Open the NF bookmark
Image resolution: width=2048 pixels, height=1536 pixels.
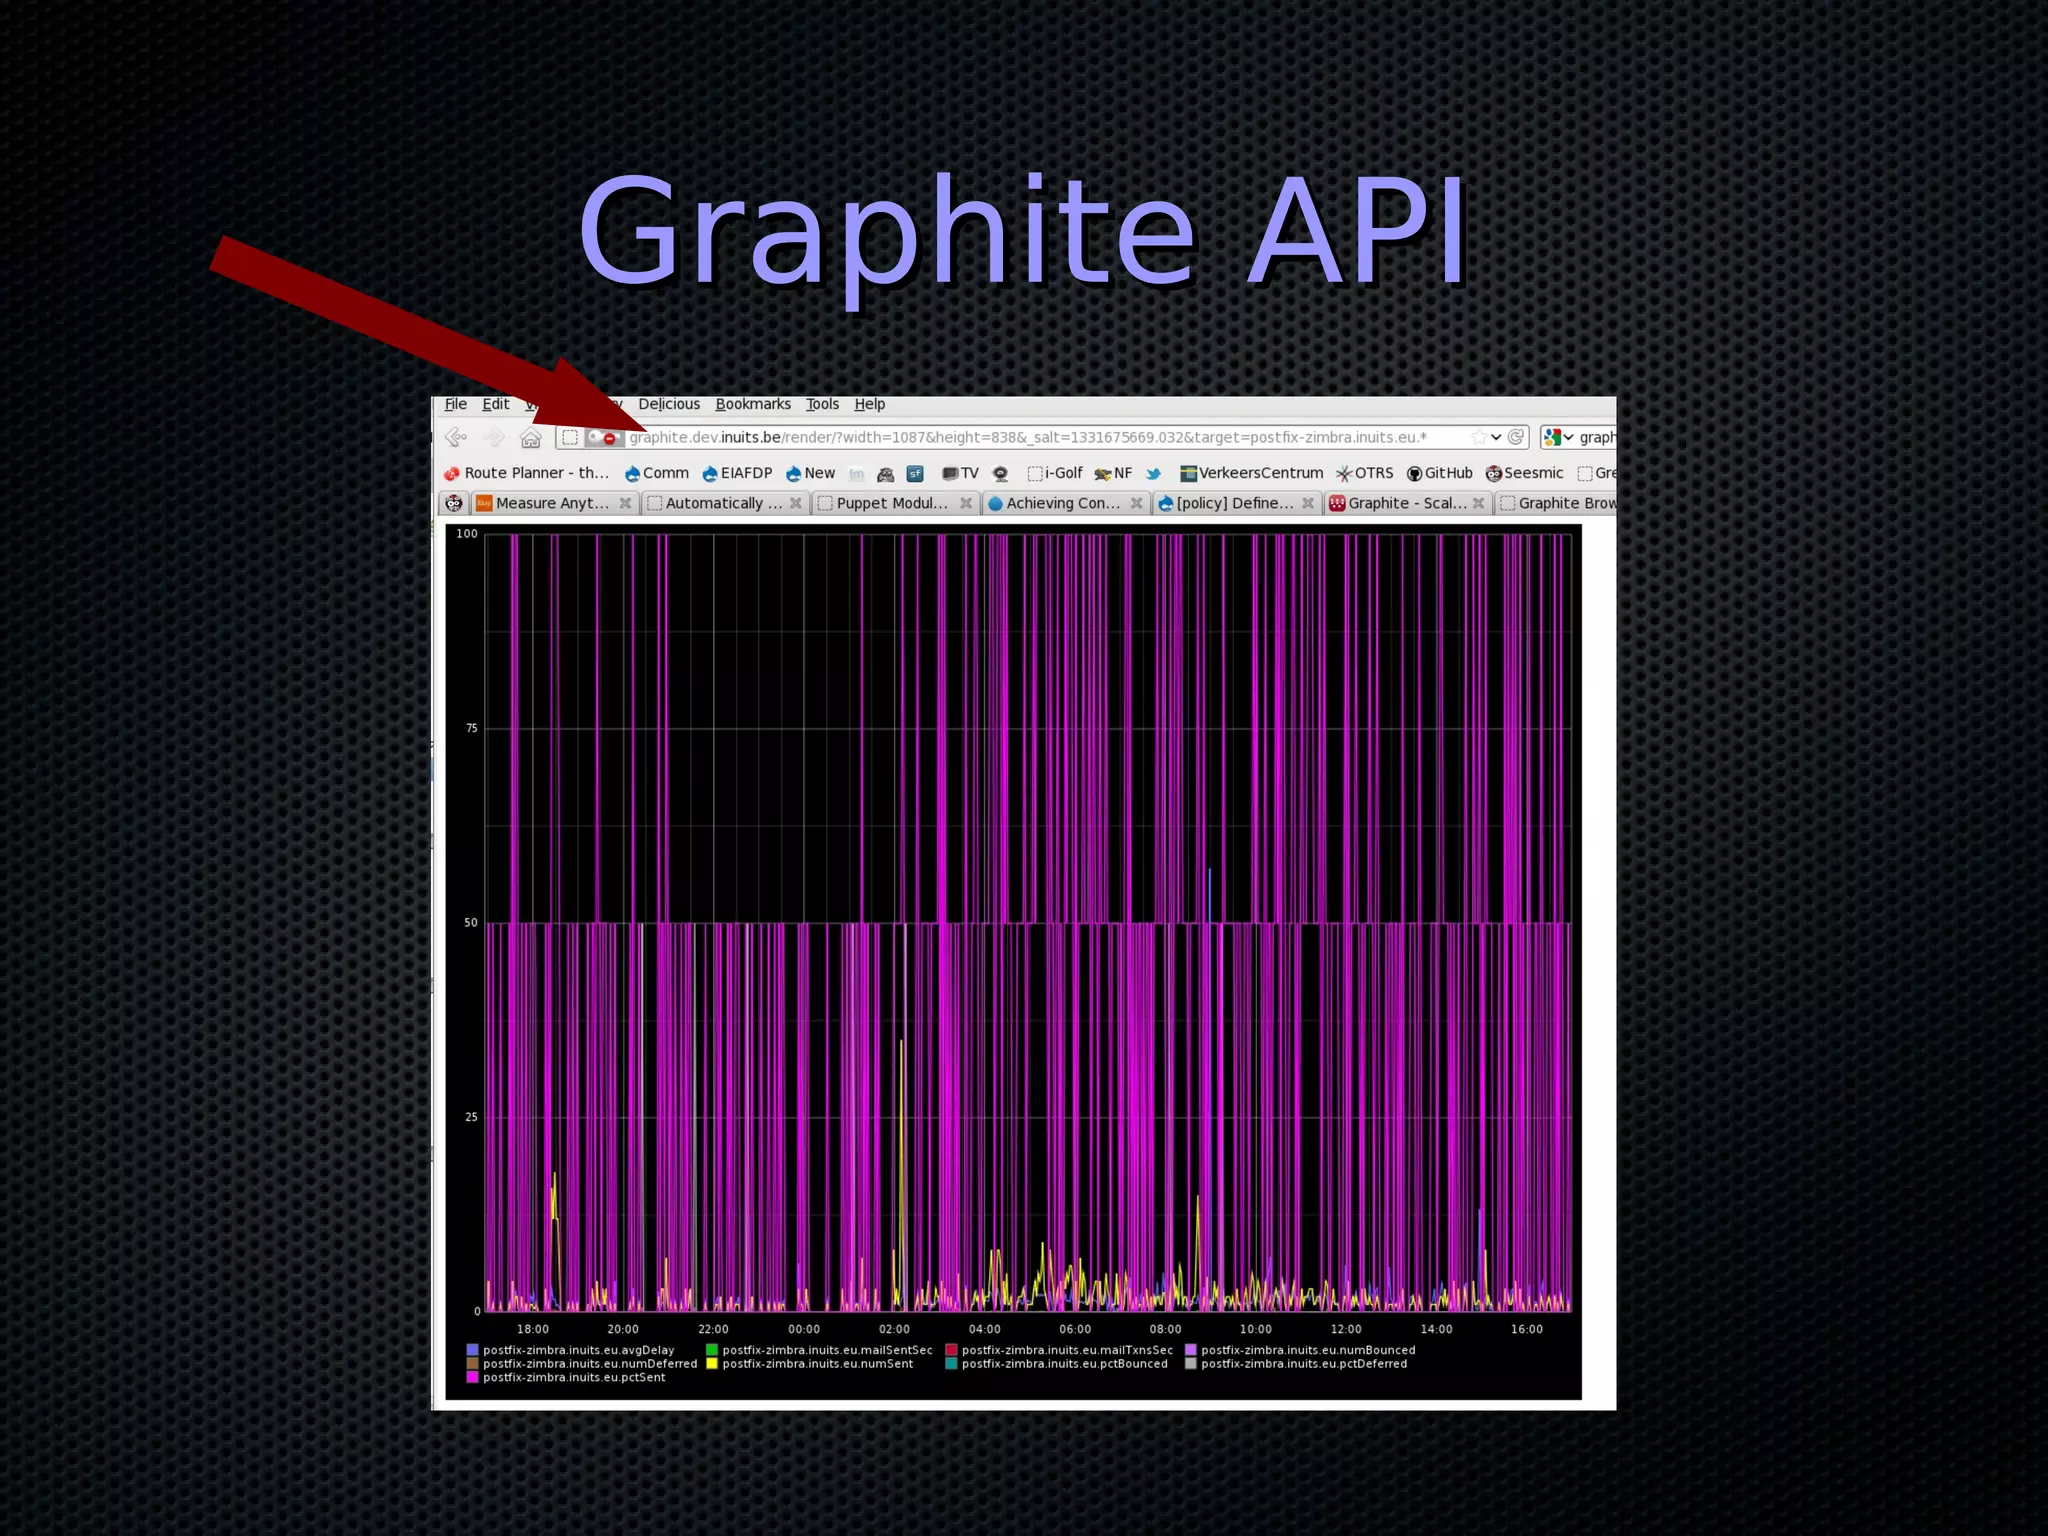(x=1113, y=473)
